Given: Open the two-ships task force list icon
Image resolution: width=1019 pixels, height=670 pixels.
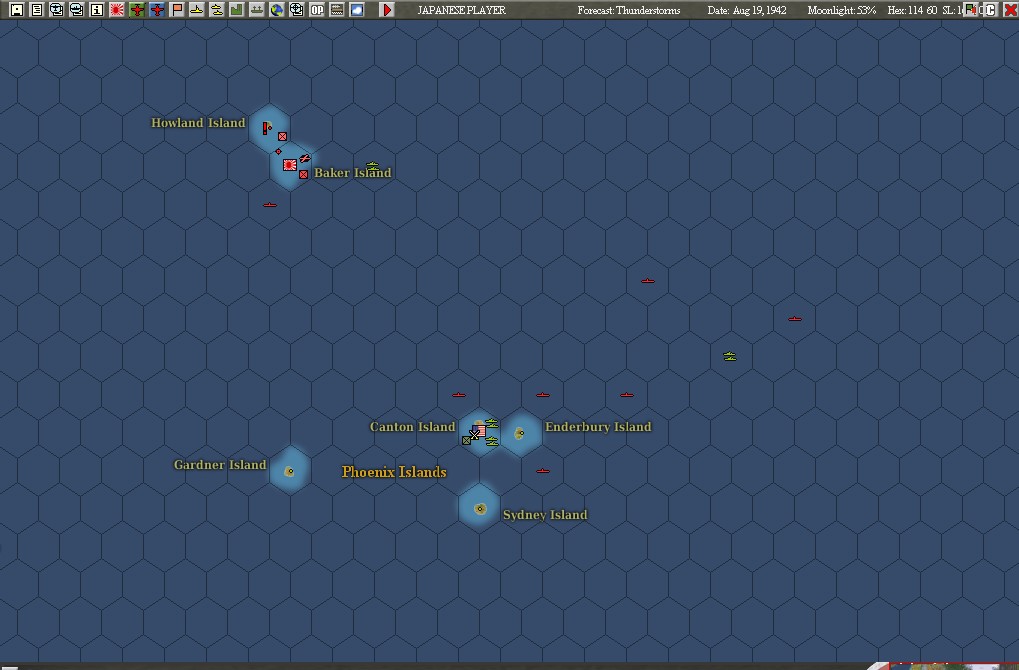Looking at the screenshot, I should pos(216,10).
